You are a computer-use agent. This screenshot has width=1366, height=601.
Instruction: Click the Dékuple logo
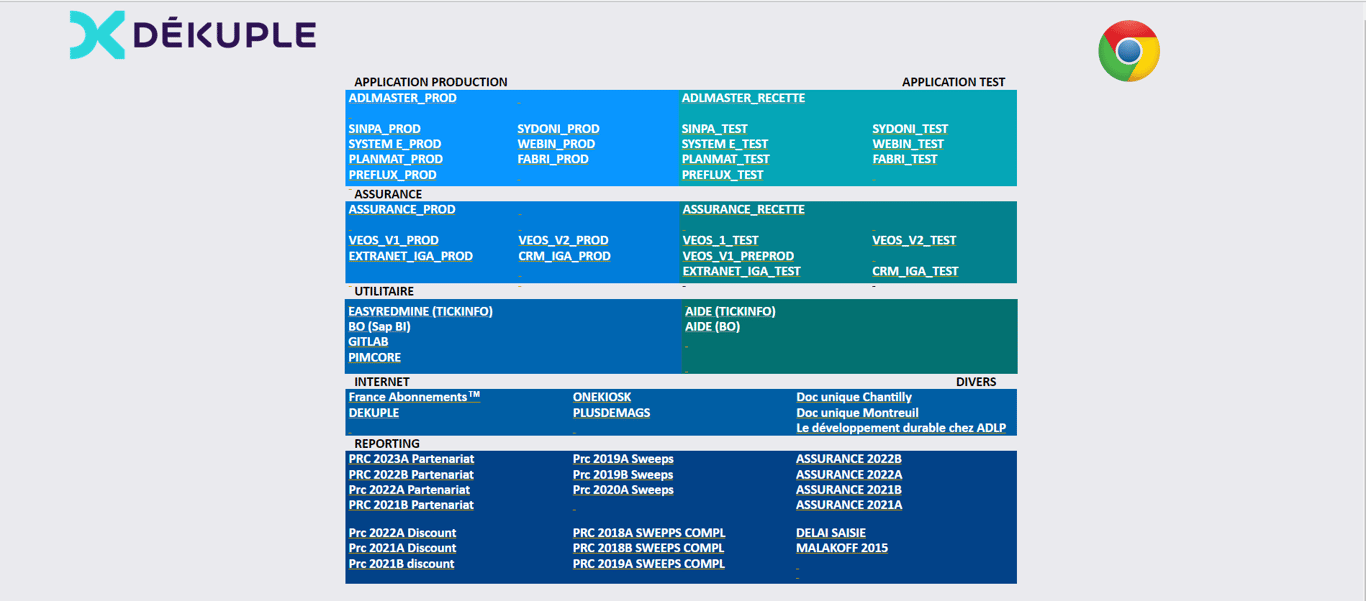coord(192,35)
